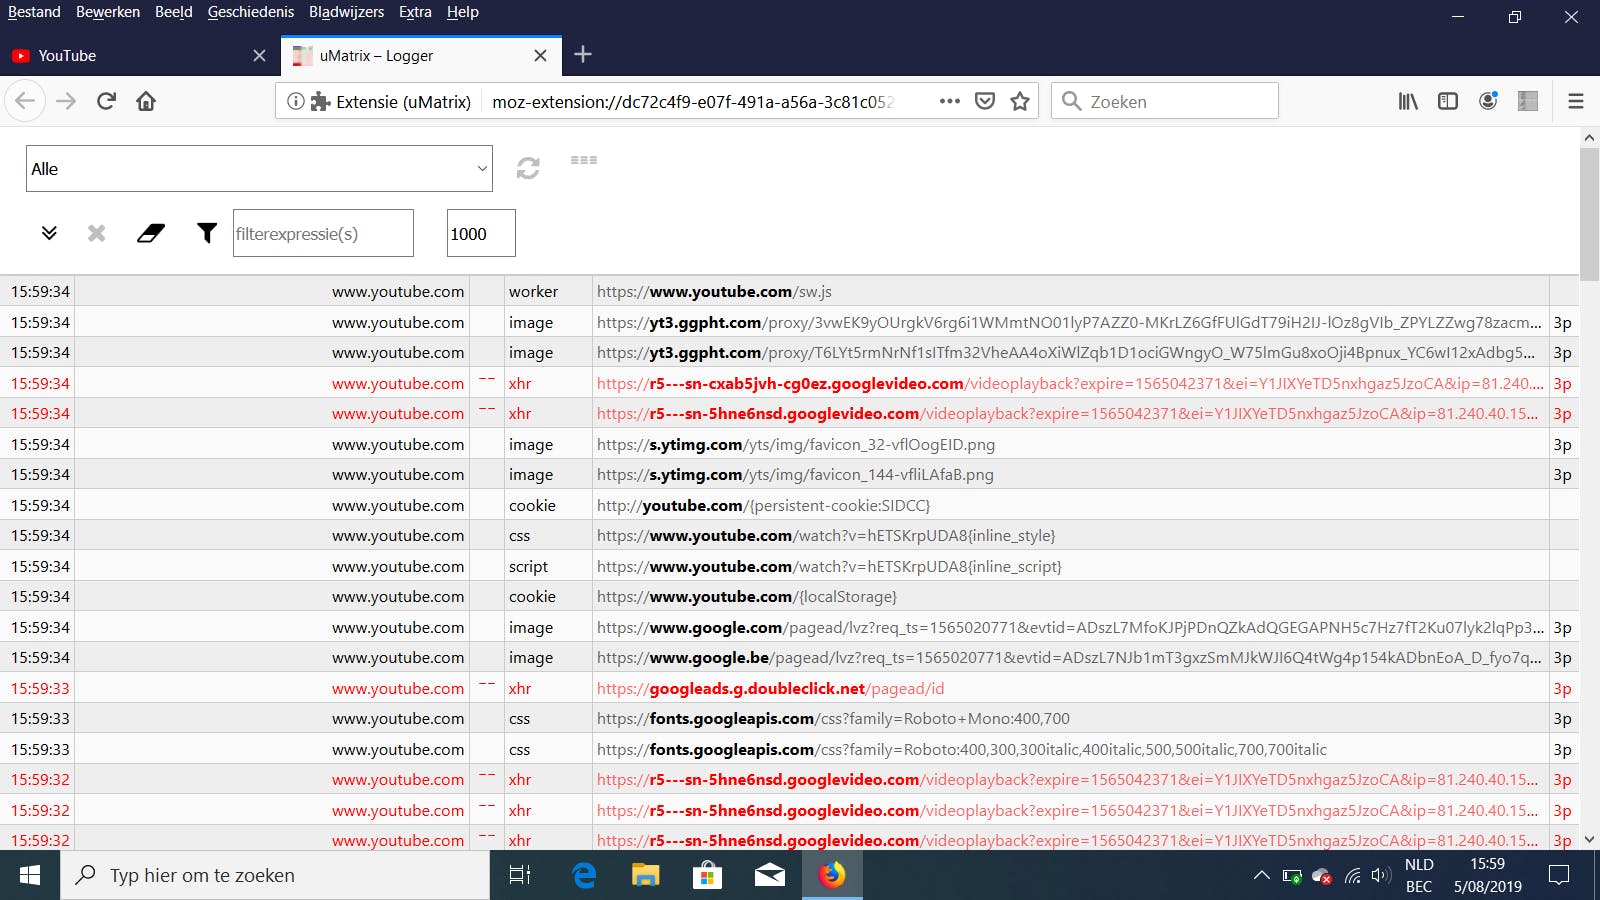
Task: Open the Firefox account panel
Action: (1488, 101)
